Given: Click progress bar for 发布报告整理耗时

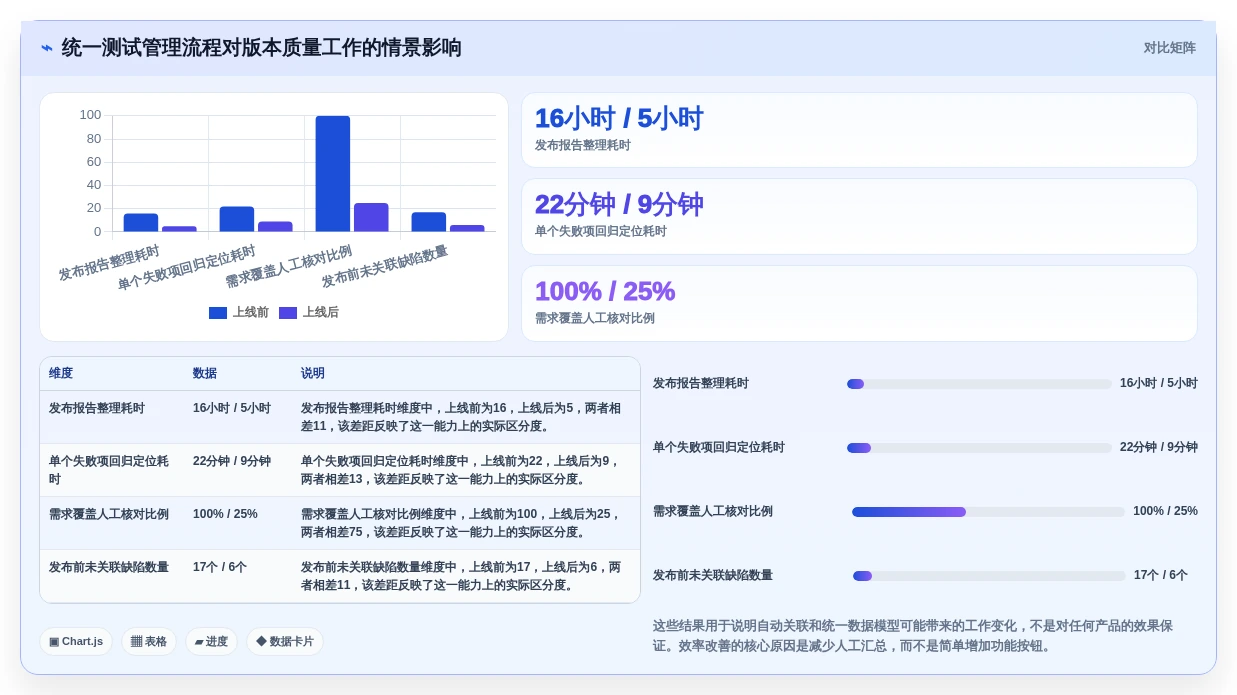Looking at the screenshot, I should coord(979,384).
